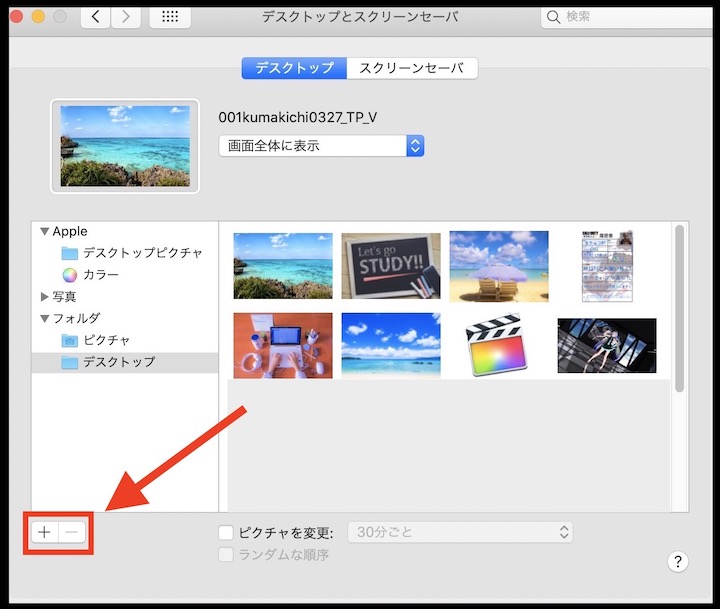The image size is (720, 609).
Task: Select デスクトップピクチャ in the sidebar
Action: (x=142, y=253)
